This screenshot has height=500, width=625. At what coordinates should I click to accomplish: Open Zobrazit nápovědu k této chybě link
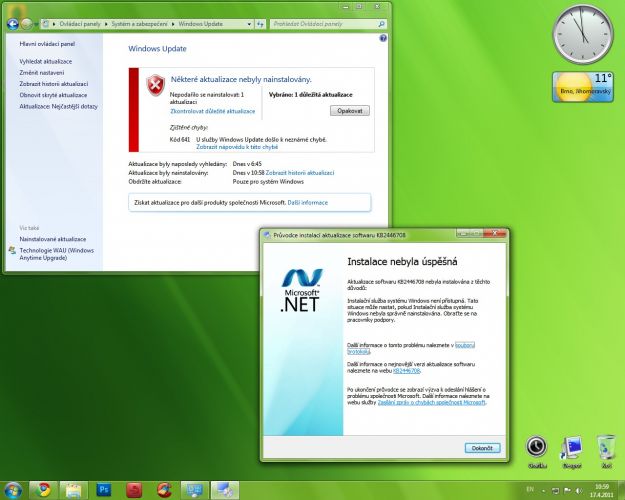pos(237,147)
